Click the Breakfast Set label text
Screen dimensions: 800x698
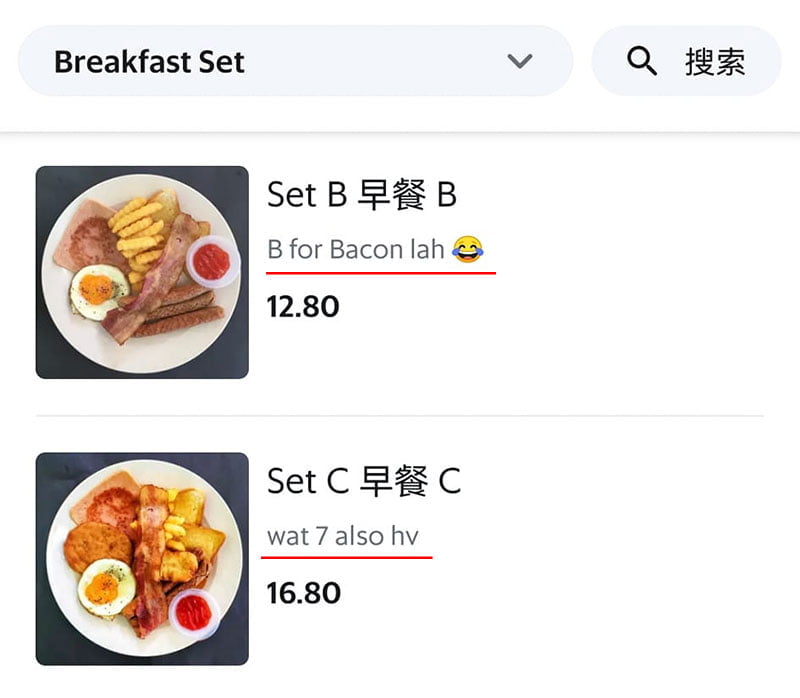click(x=149, y=62)
